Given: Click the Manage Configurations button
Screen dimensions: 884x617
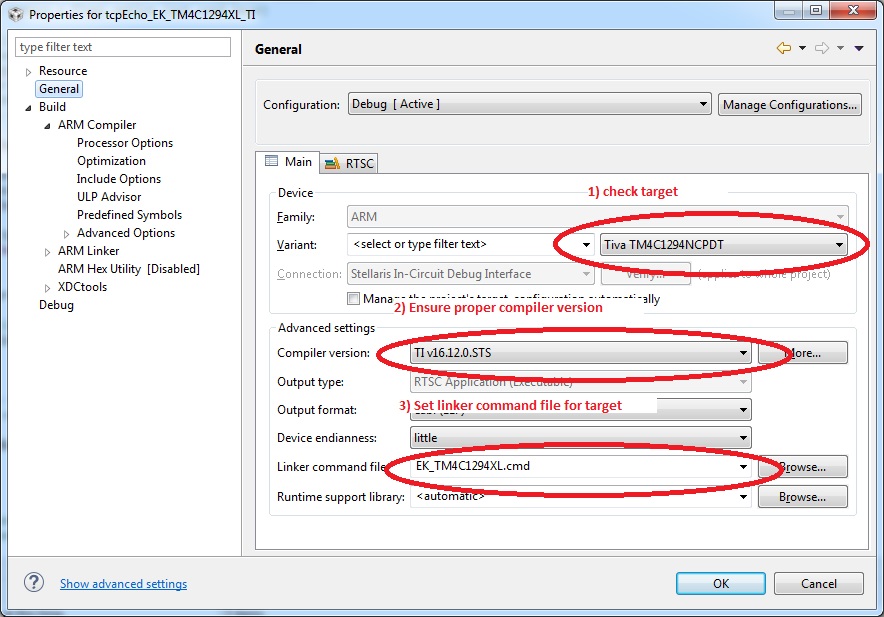Looking at the screenshot, I should [790, 105].
